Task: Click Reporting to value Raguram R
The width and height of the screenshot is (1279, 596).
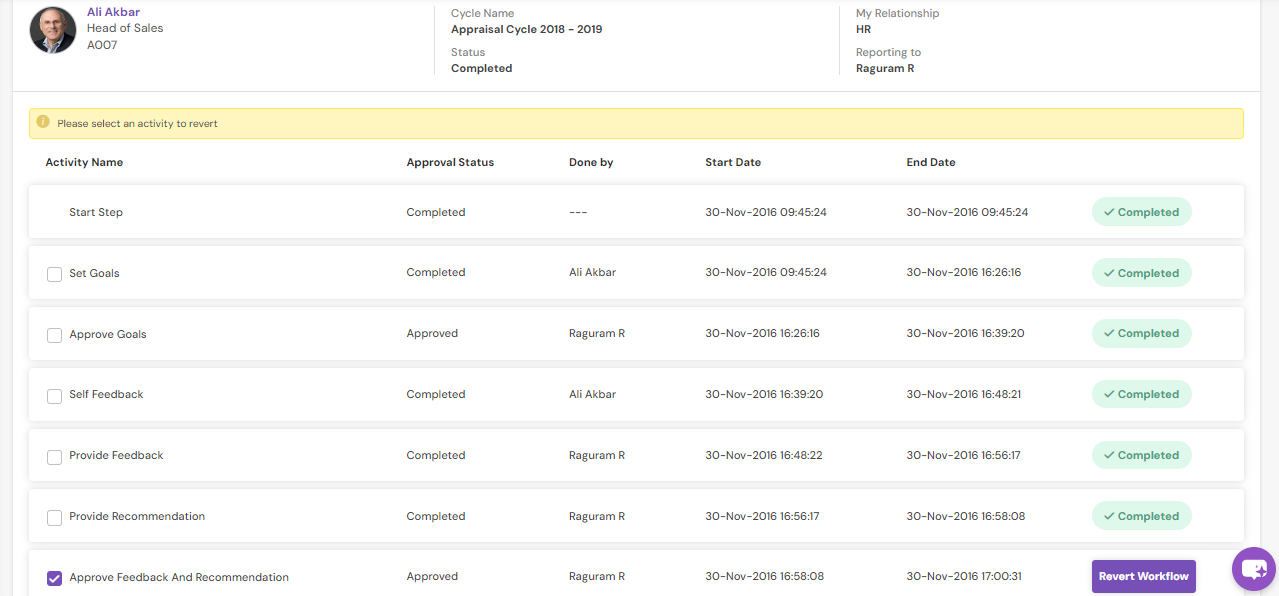Action: (885, 68)
